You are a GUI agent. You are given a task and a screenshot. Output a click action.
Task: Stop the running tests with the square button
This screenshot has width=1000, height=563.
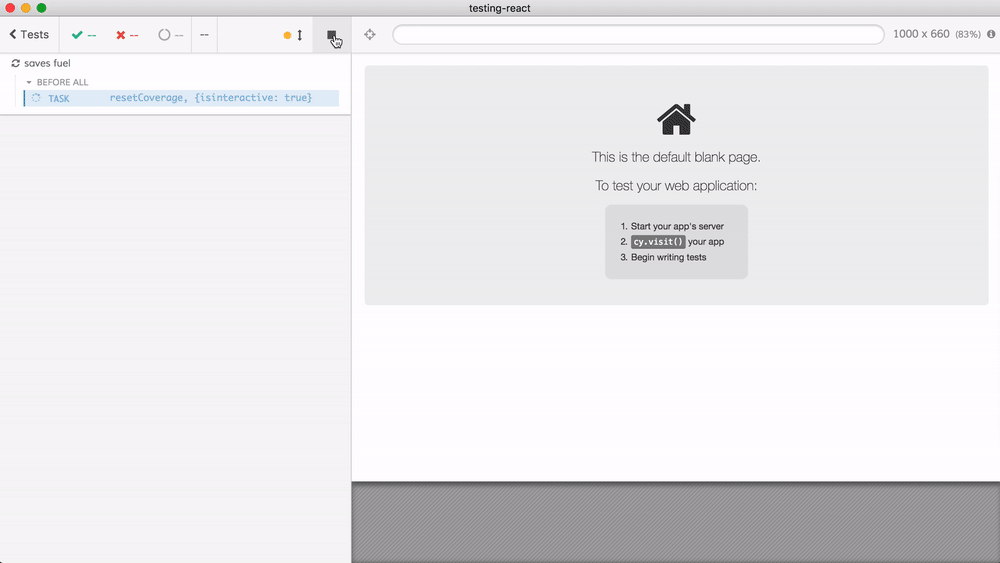tap(332, 35)
